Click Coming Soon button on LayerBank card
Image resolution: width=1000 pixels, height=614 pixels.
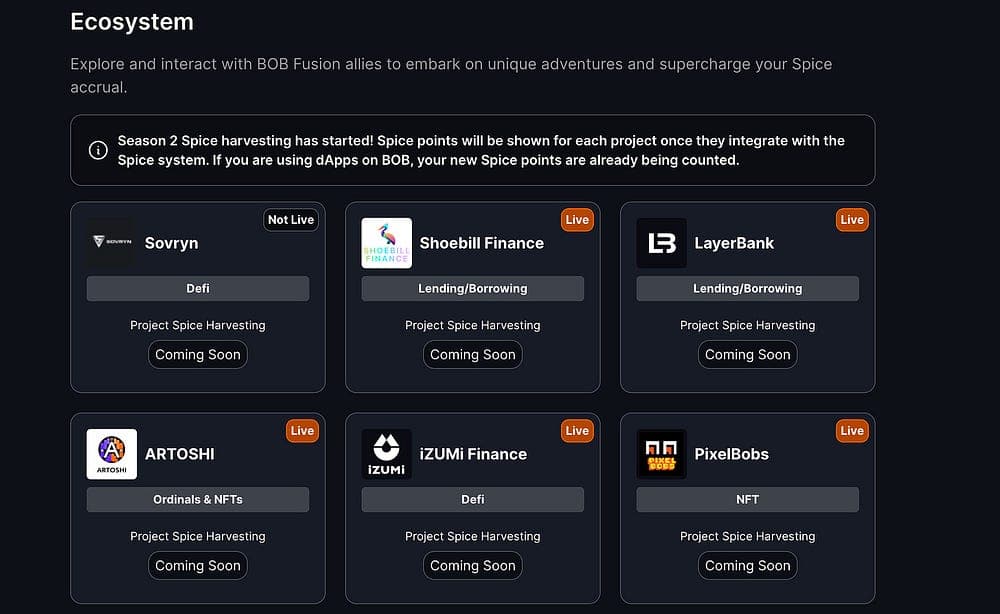(747, 355)
